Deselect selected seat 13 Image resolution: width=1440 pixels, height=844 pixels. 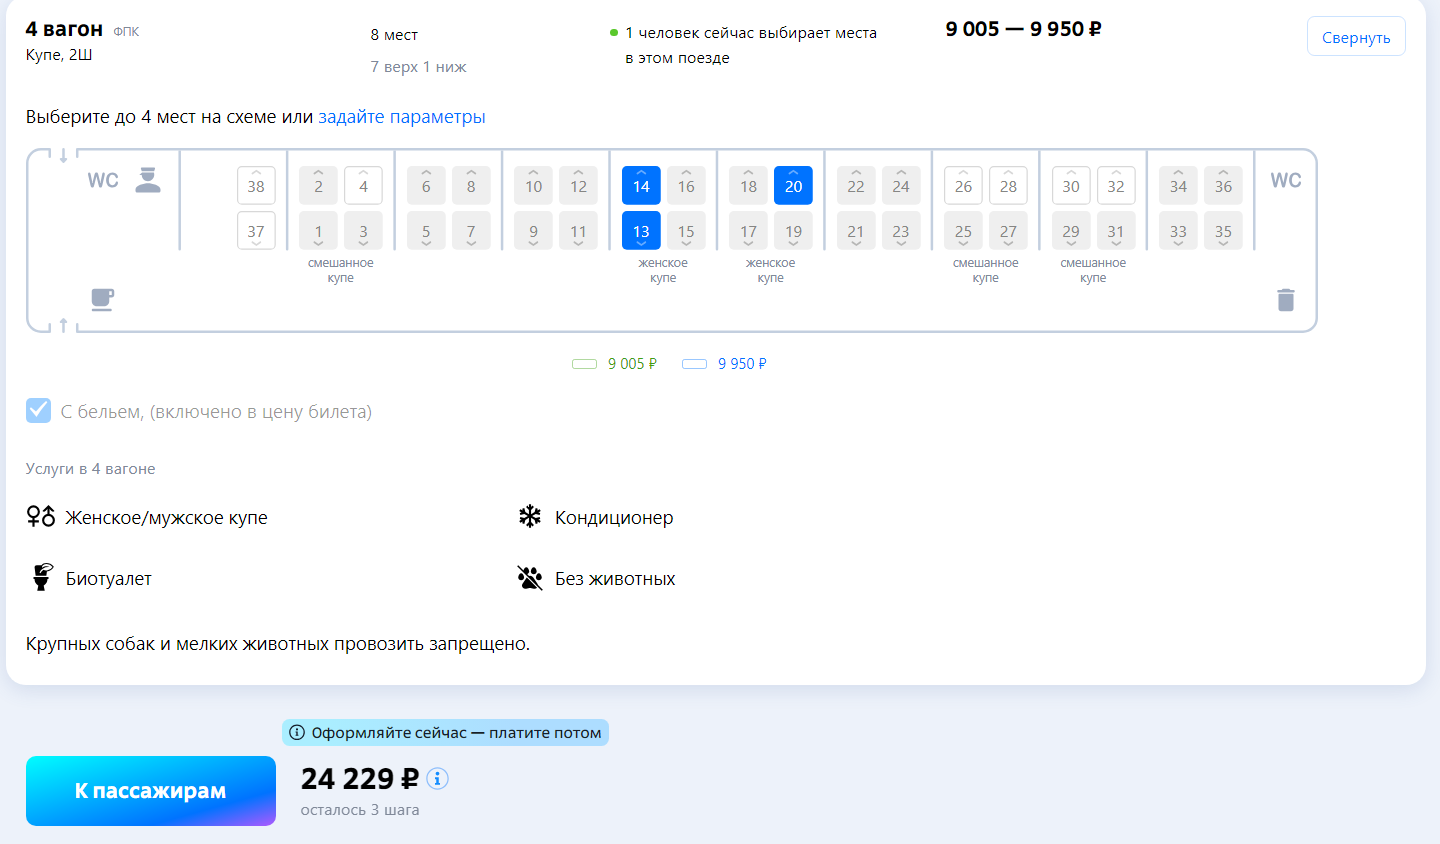click(641, 231)
